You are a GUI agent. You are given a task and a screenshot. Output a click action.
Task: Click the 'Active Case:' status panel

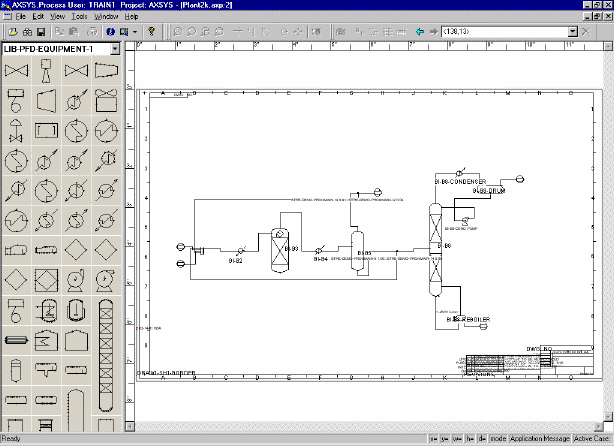tap(592, 439)
